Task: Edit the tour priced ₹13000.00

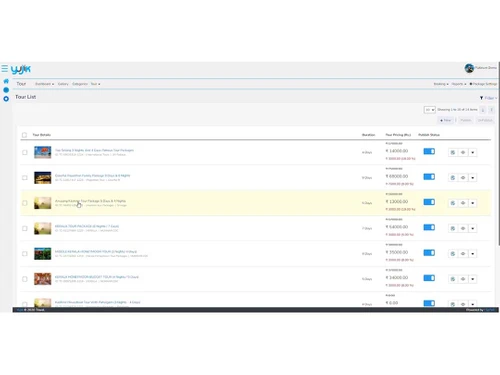Action: pos(453,203)
